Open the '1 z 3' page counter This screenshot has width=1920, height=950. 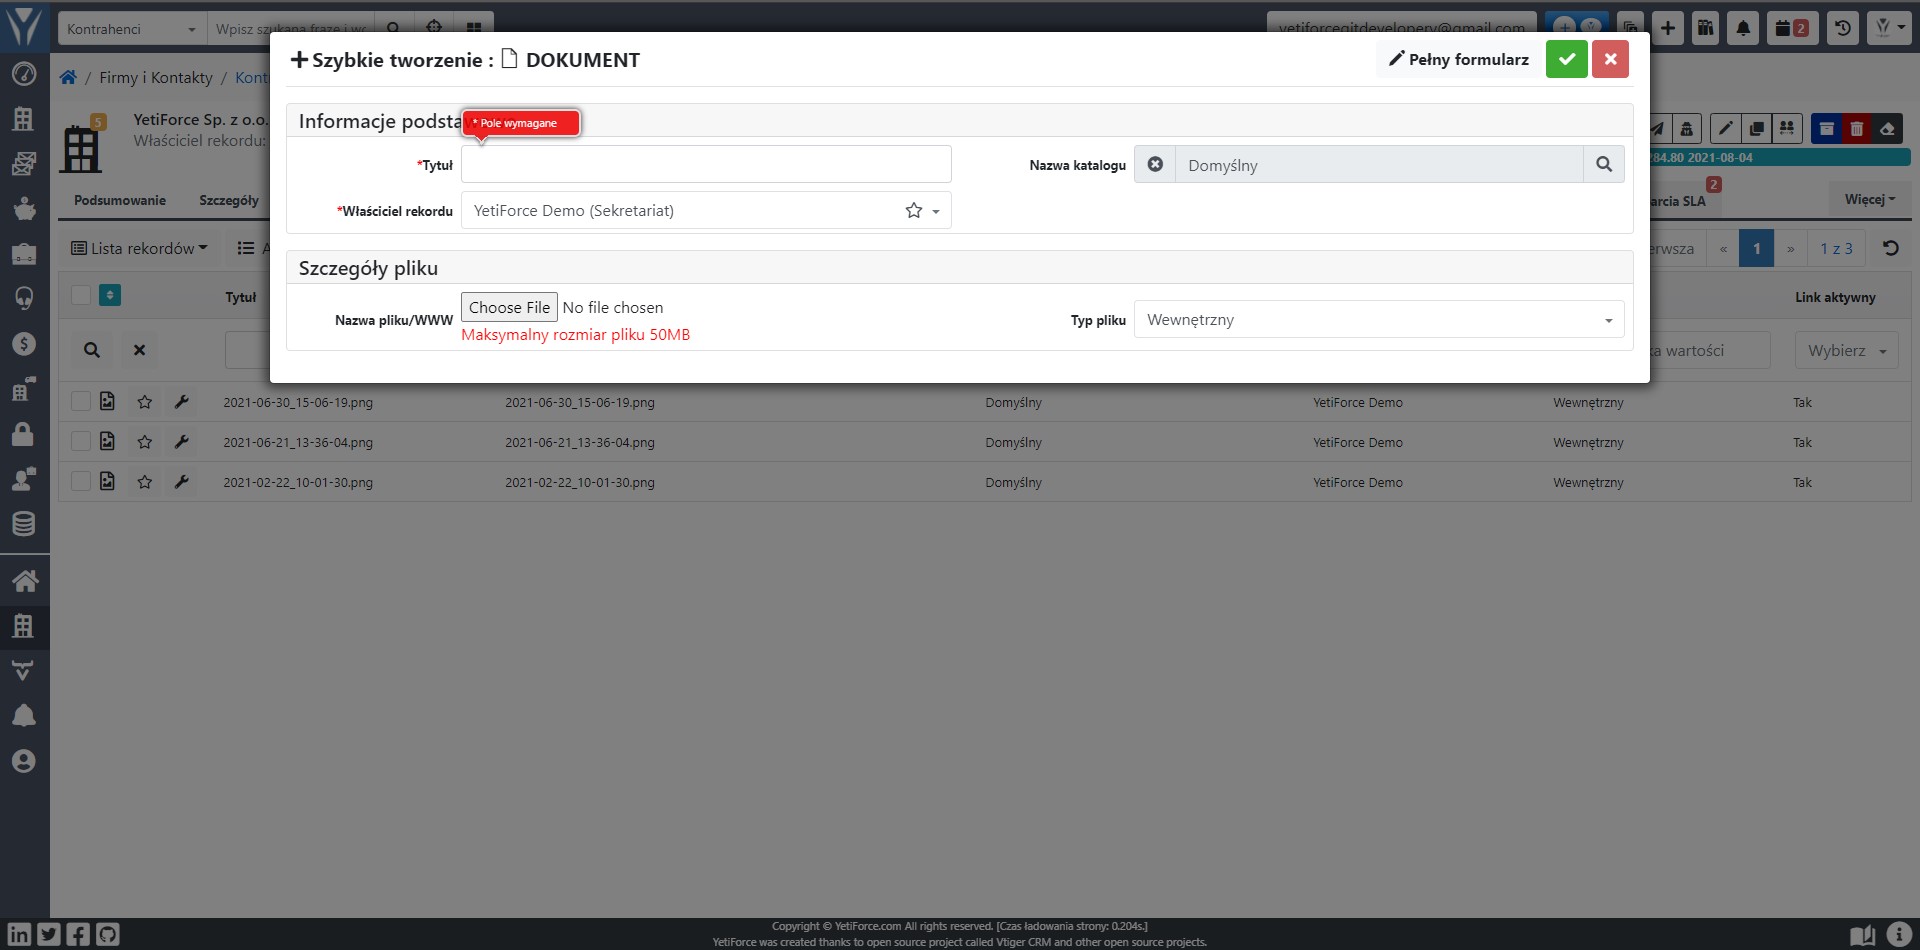[1836, 248]
